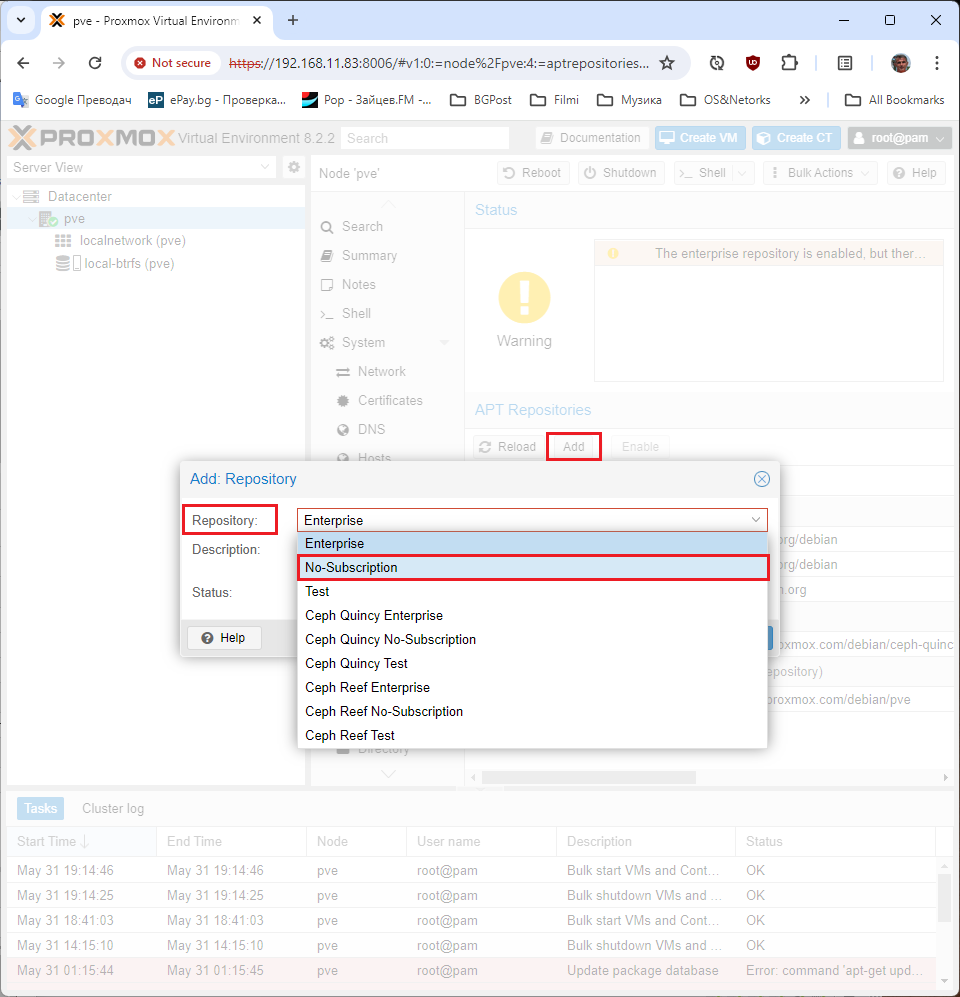Select the Tasks tab

40,808
